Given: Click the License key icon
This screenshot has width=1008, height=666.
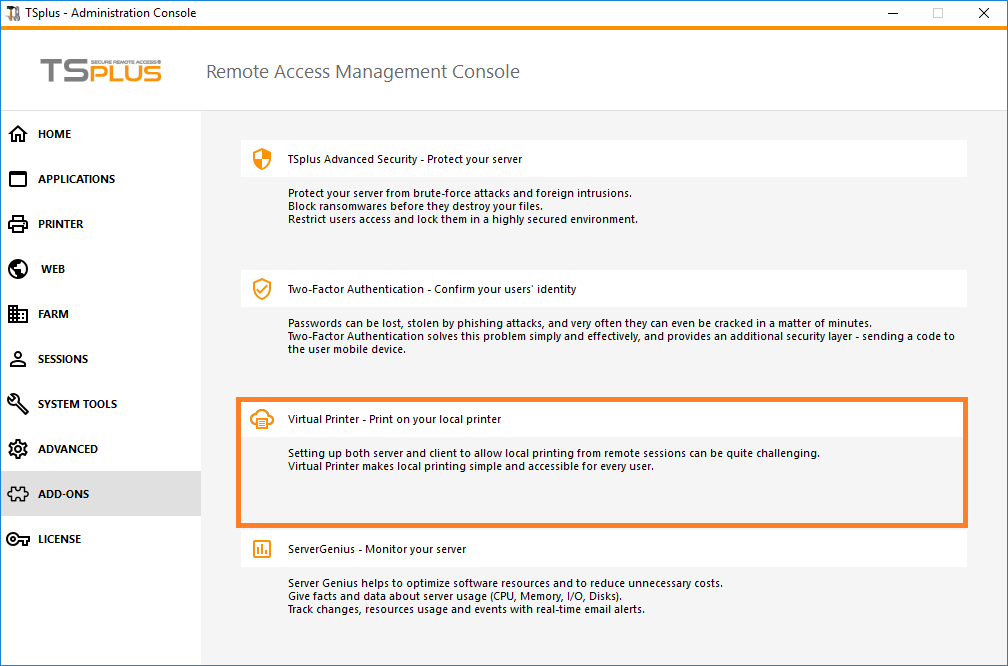Looking at the screenshot, I should pos(18,539).
